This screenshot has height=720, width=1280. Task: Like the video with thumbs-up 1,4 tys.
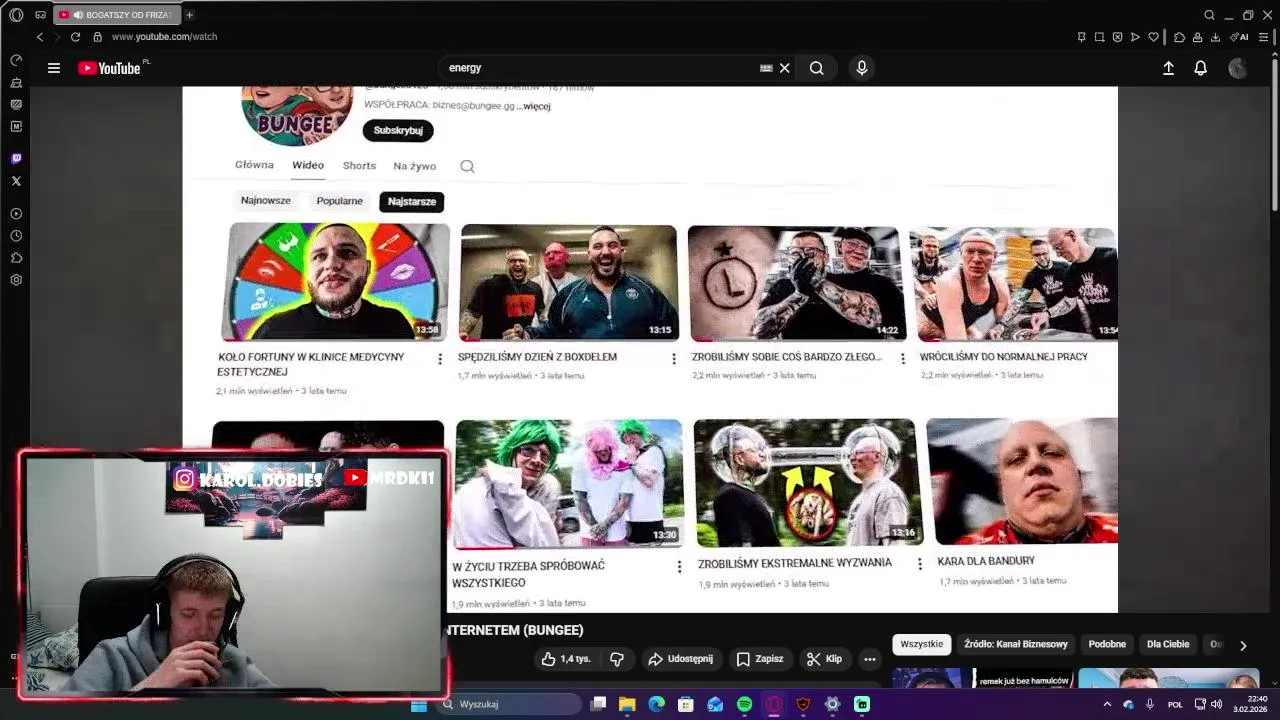[566, 659]
